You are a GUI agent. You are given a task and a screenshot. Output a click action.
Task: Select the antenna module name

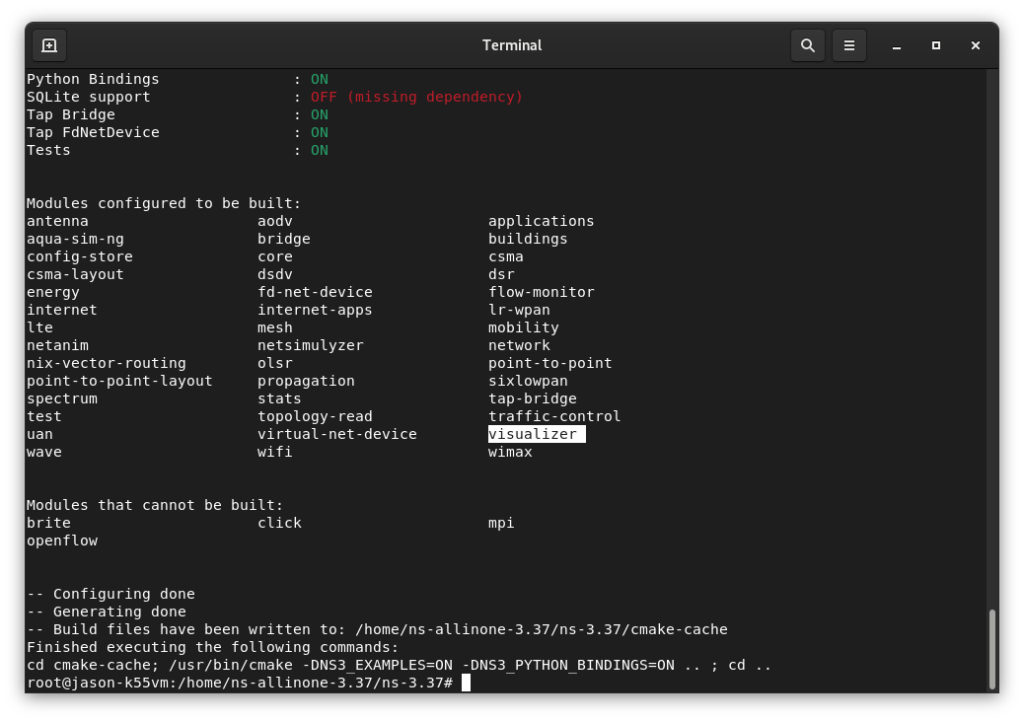coord(58,221)
